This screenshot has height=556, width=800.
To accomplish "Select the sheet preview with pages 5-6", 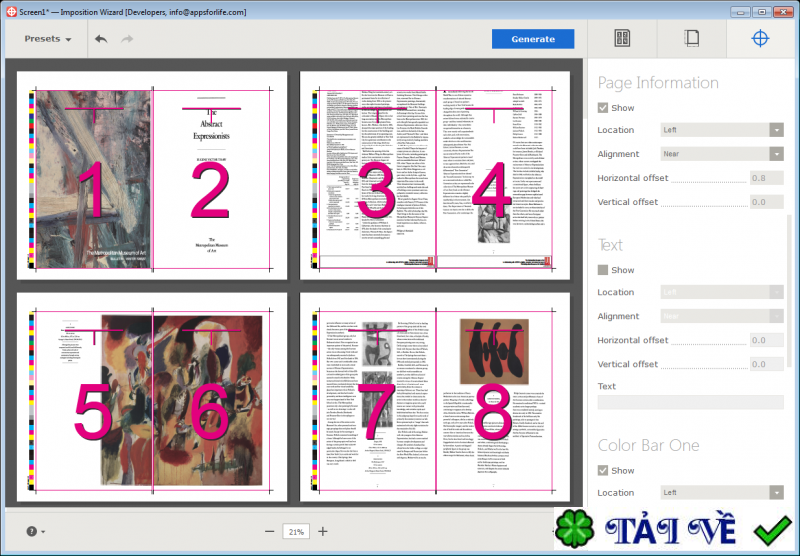I will [152, 397].
